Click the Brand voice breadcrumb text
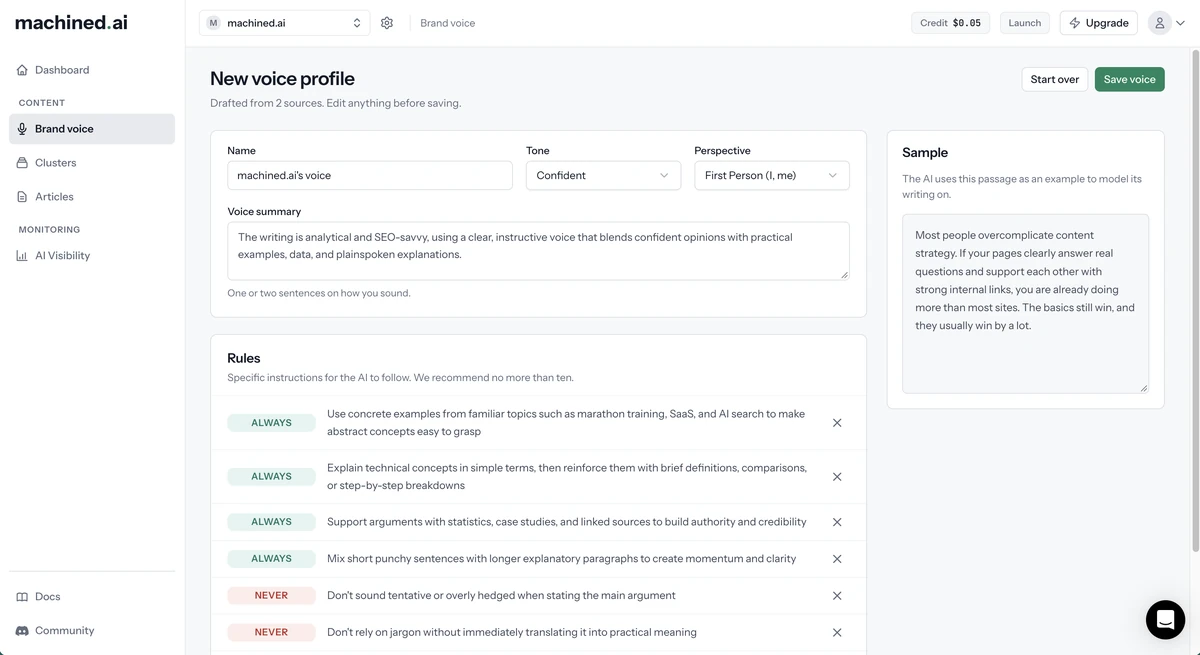The image size is (1200, 655). click(x=448, y=23)
